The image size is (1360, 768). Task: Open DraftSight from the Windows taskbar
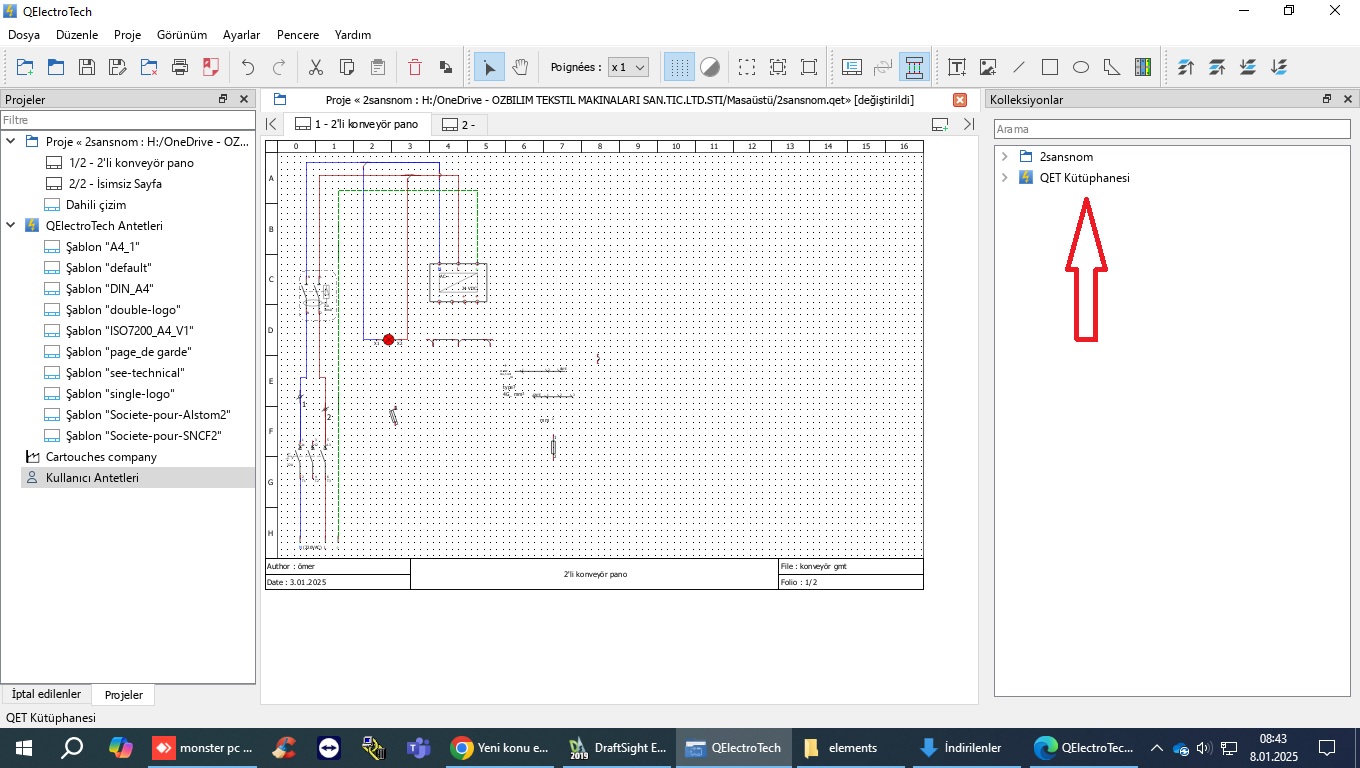point(618,748)
